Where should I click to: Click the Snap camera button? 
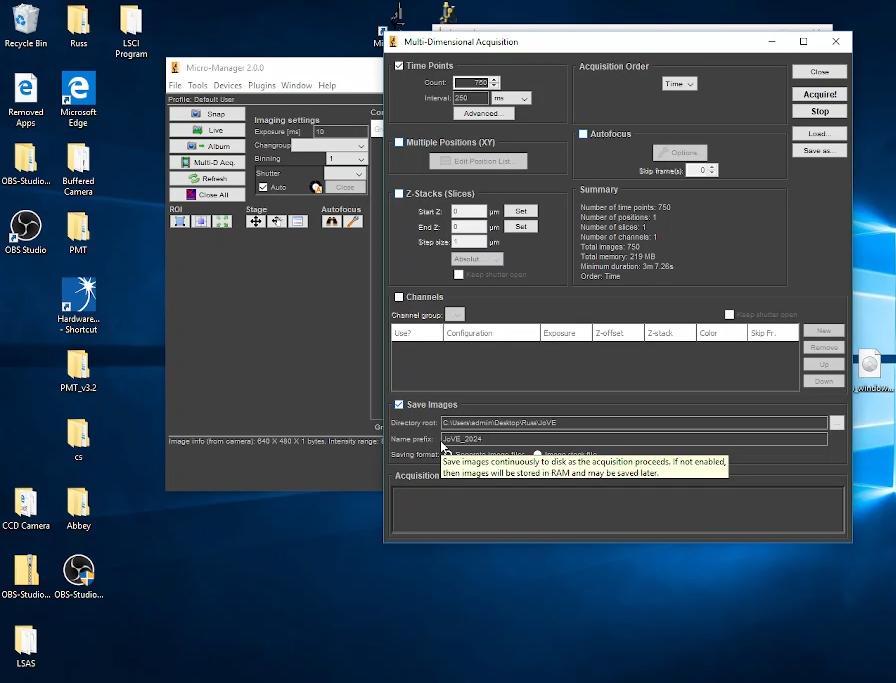207,114
